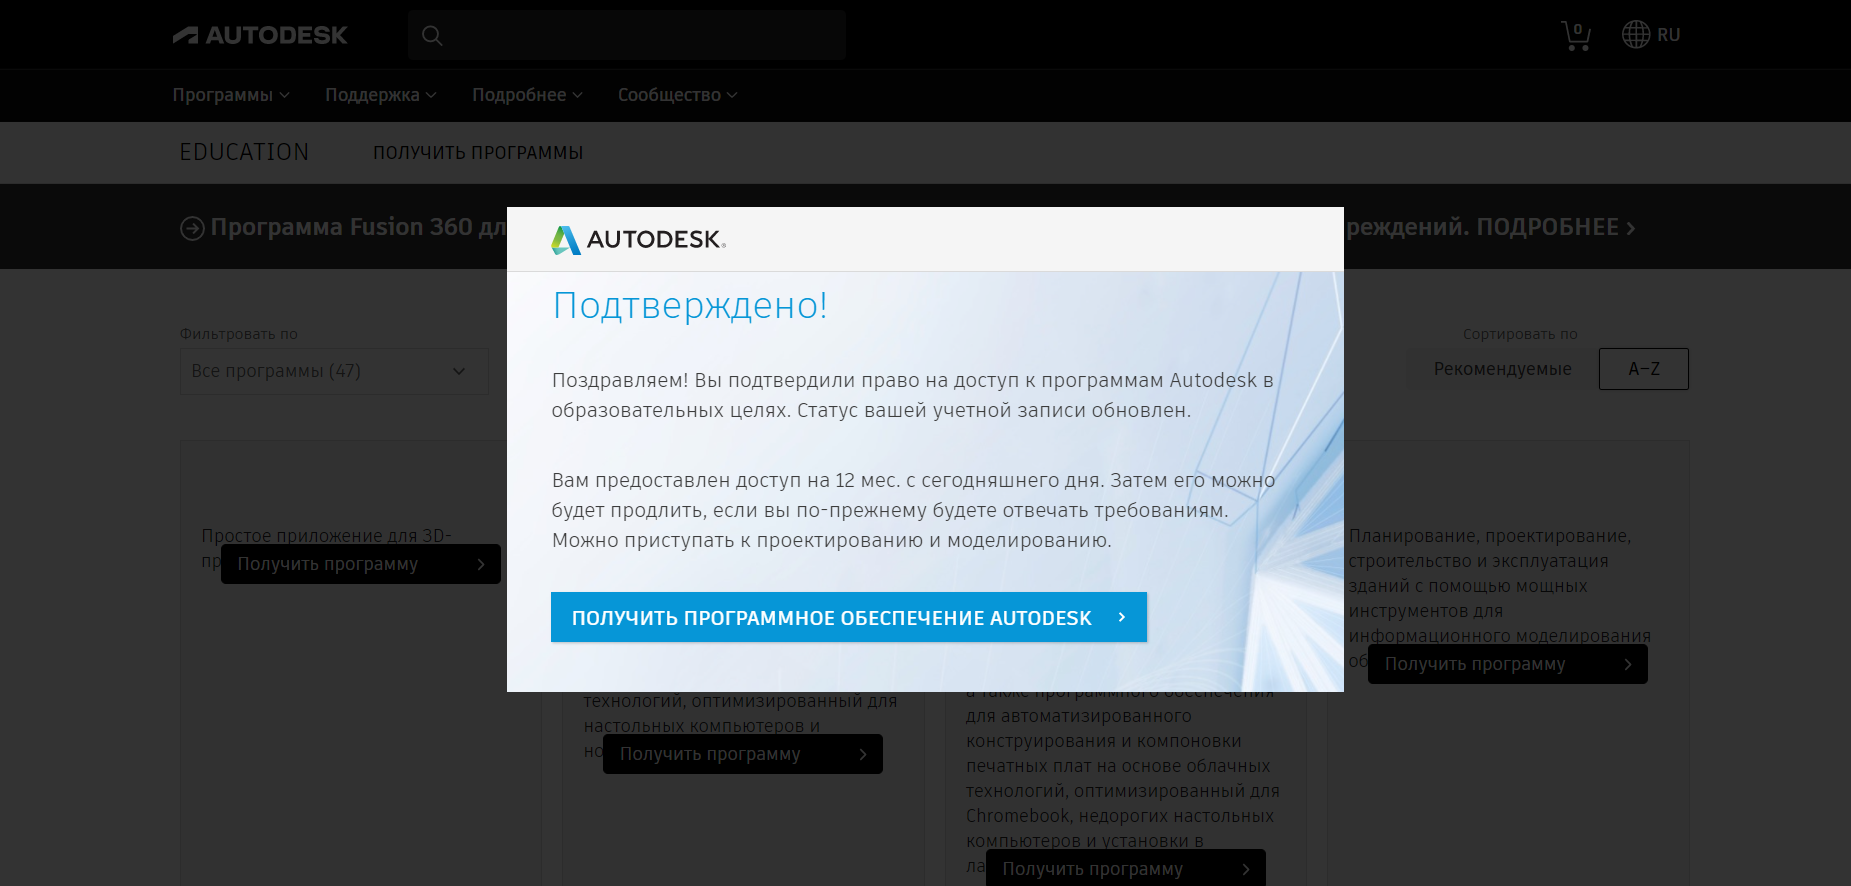This screenshot has width=1851, height=886.
Task: Expand the Поддержка menu
Action: [x=381, y=95]
